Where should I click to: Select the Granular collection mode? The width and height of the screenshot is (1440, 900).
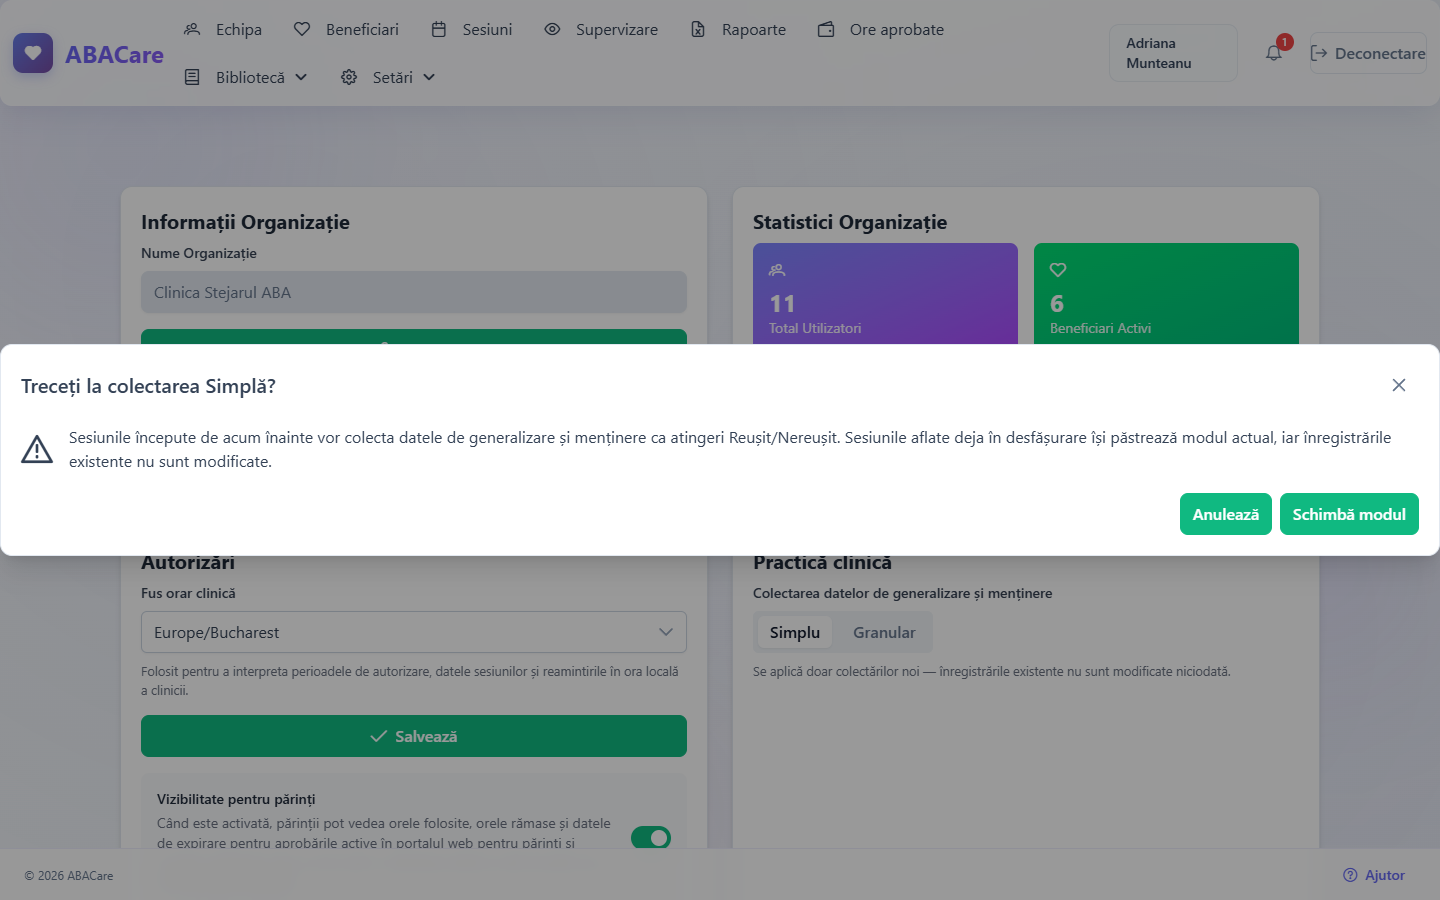[884, 632]
